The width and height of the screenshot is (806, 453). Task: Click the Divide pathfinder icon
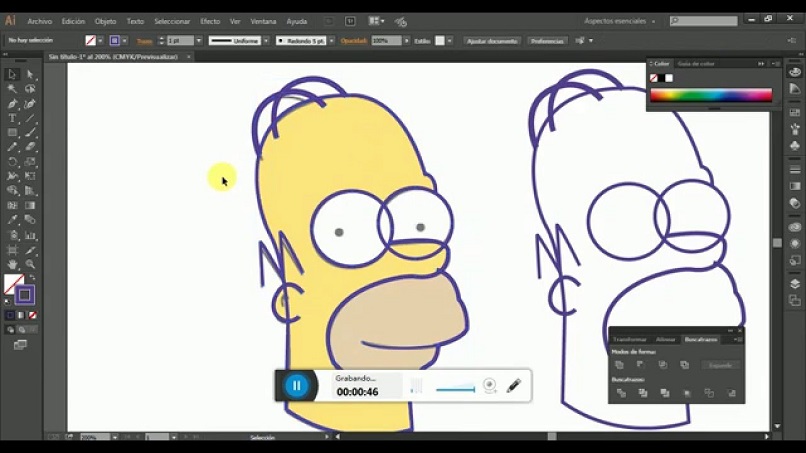tap(621, 393)
